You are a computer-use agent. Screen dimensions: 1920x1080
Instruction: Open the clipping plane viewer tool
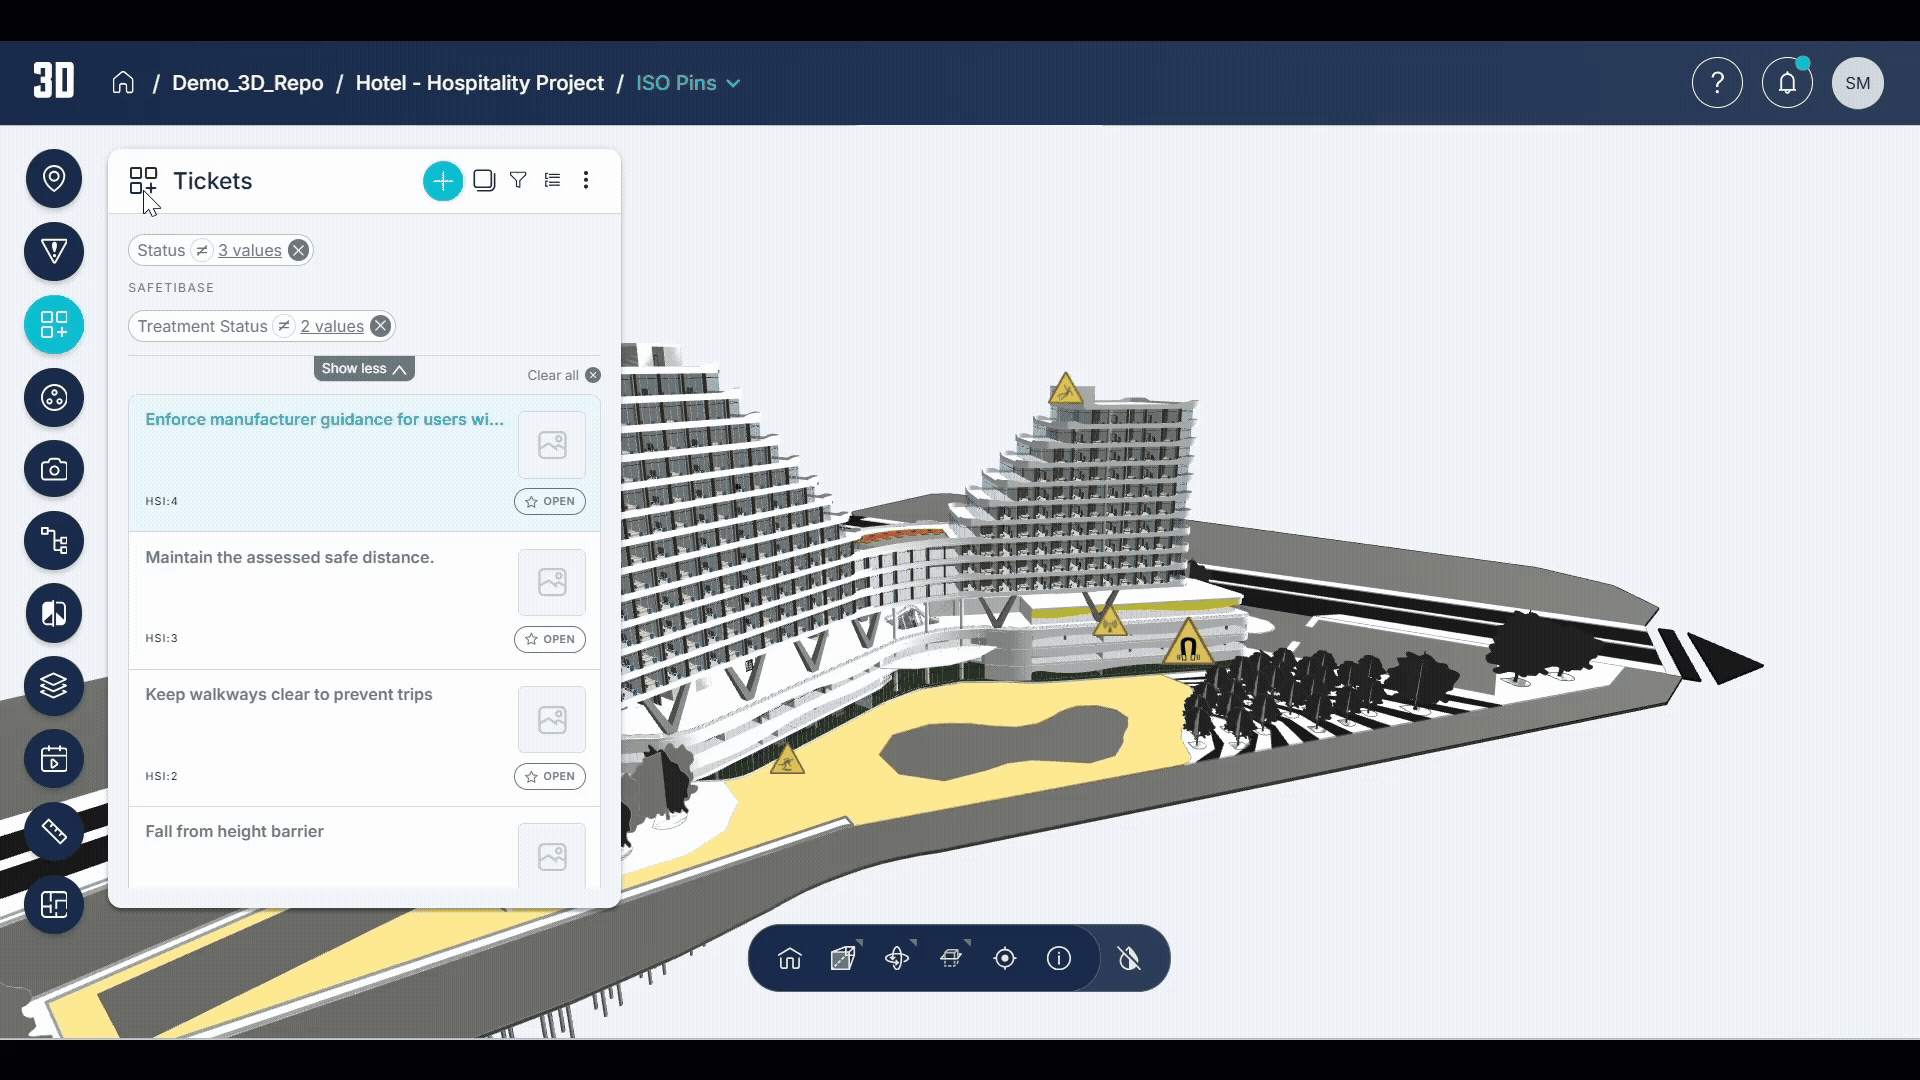pyautogui.click(x=951, y=959)
